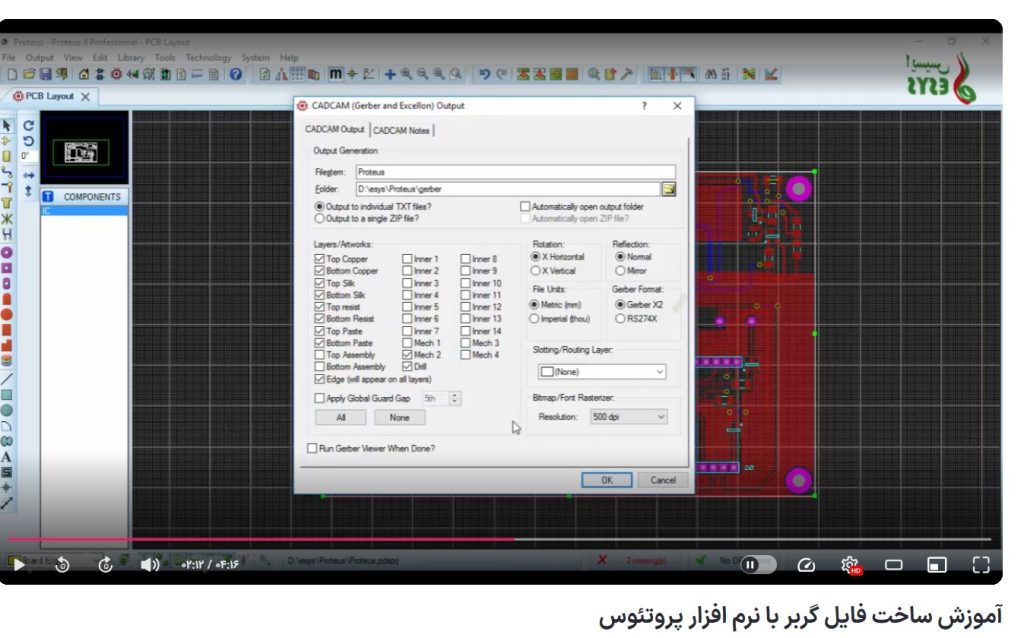This screenshot has width=1024, height=638.
Task: Click the undo arrow in Proteus toolbar
Action: click(485, 74)
